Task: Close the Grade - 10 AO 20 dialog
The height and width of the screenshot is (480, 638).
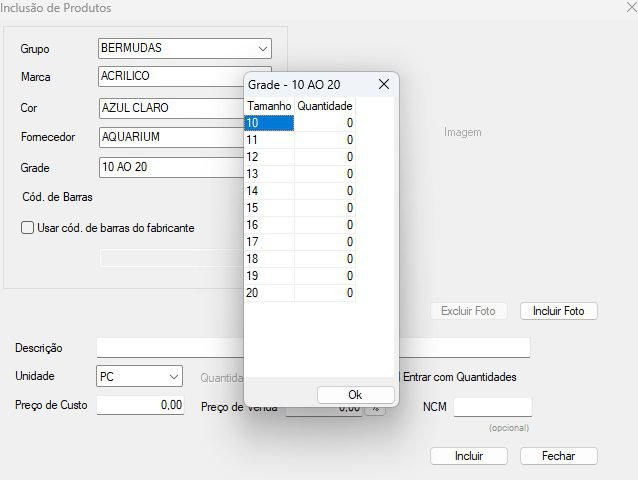Action: pyautogui.click(x=384, y=84)
